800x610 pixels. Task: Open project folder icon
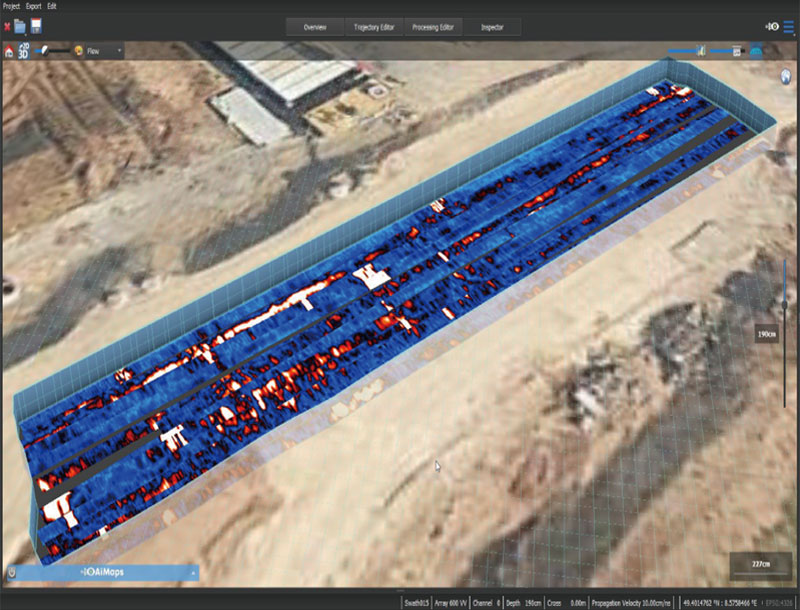(20, 26)
